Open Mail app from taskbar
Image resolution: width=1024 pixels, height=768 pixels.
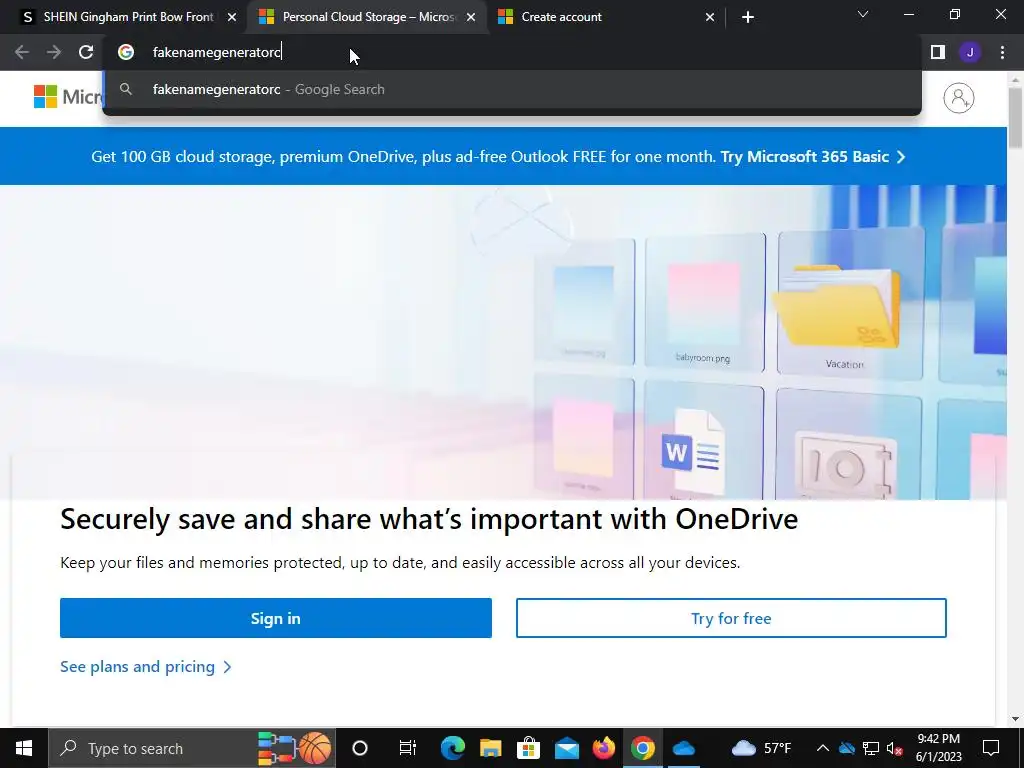click(566, 748)
